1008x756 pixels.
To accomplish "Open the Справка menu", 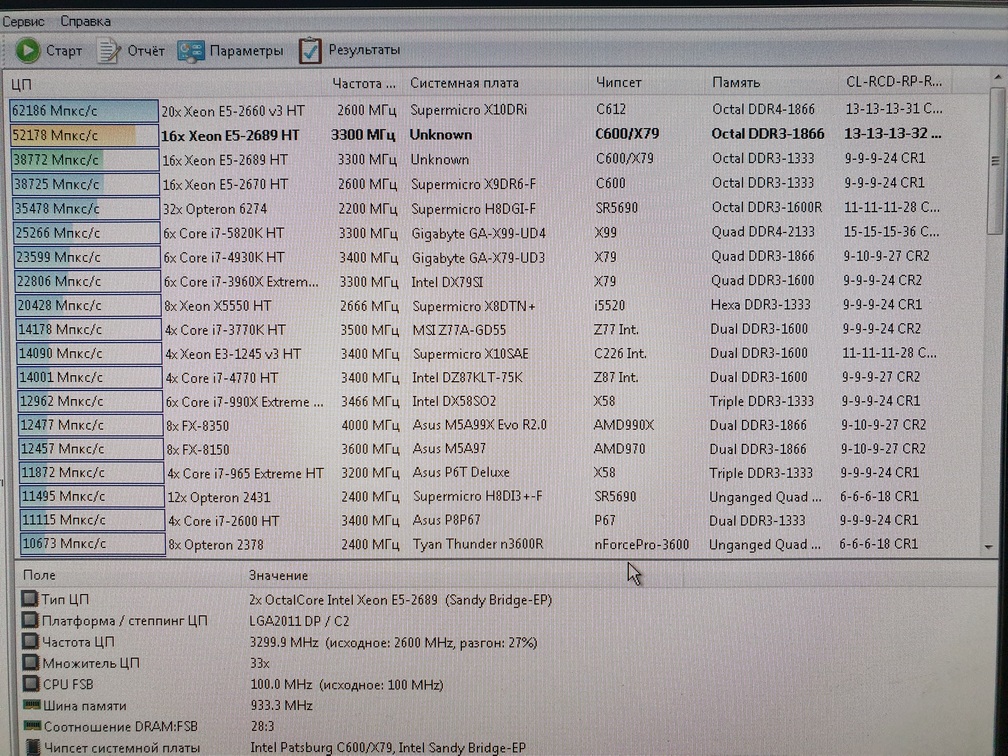I will tap(86, 21).
